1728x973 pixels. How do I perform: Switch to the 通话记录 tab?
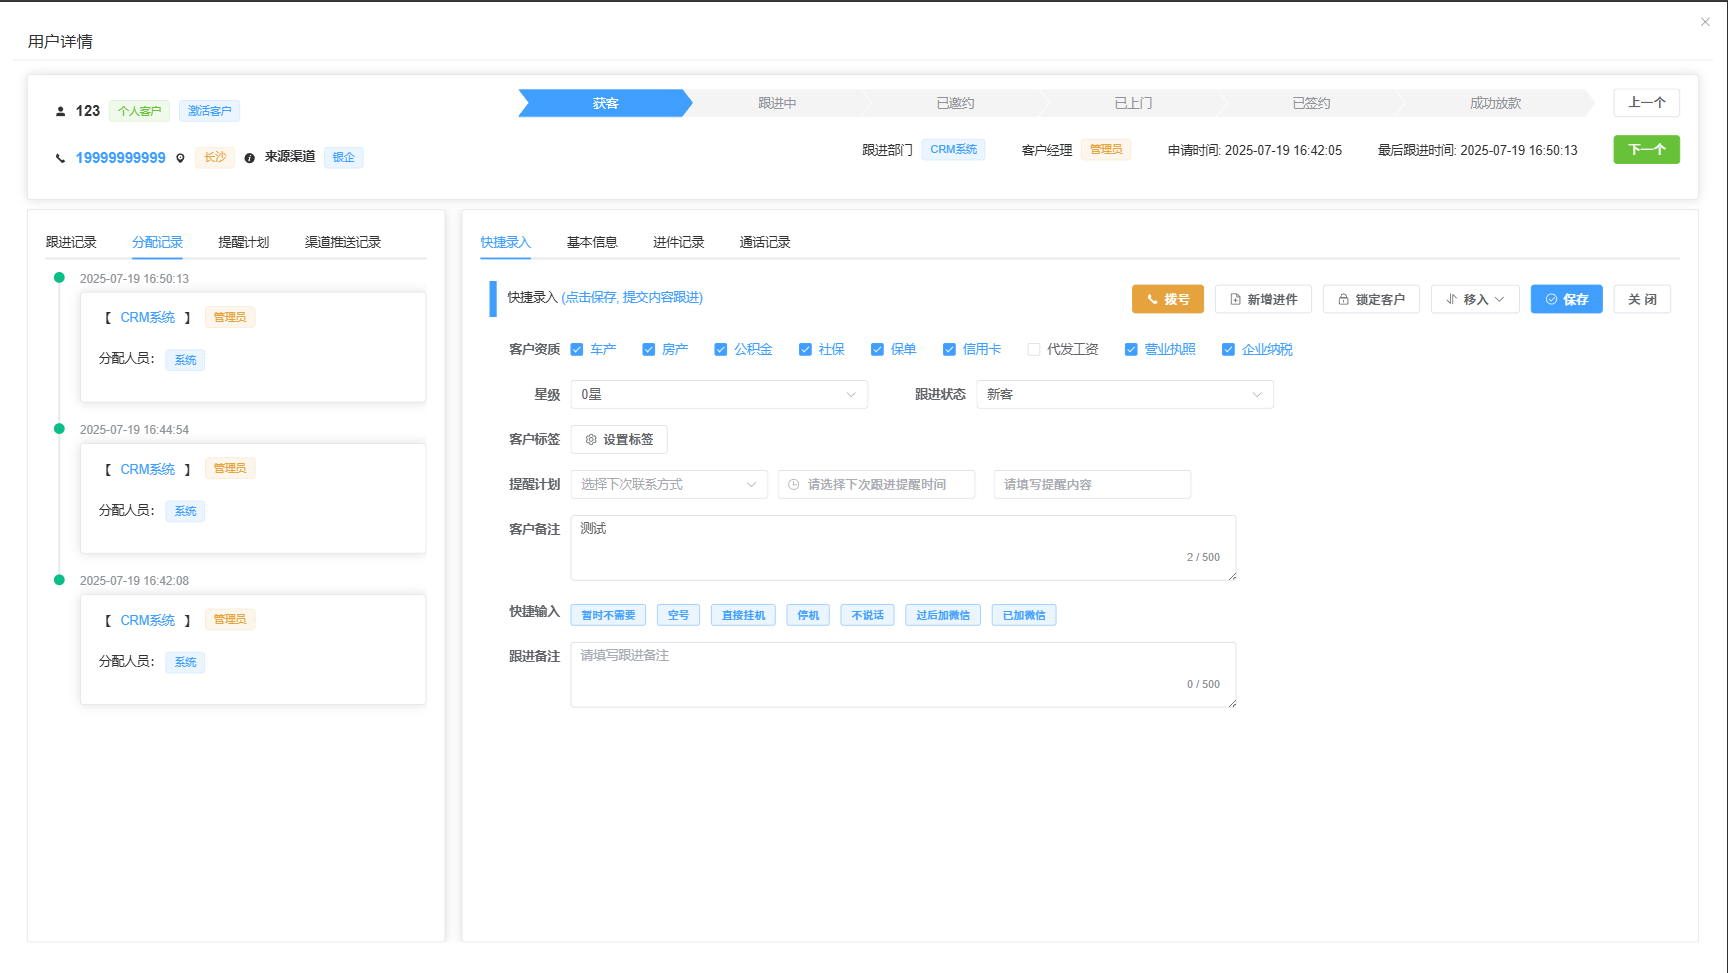pyautogui.click(x=764, y=242)
